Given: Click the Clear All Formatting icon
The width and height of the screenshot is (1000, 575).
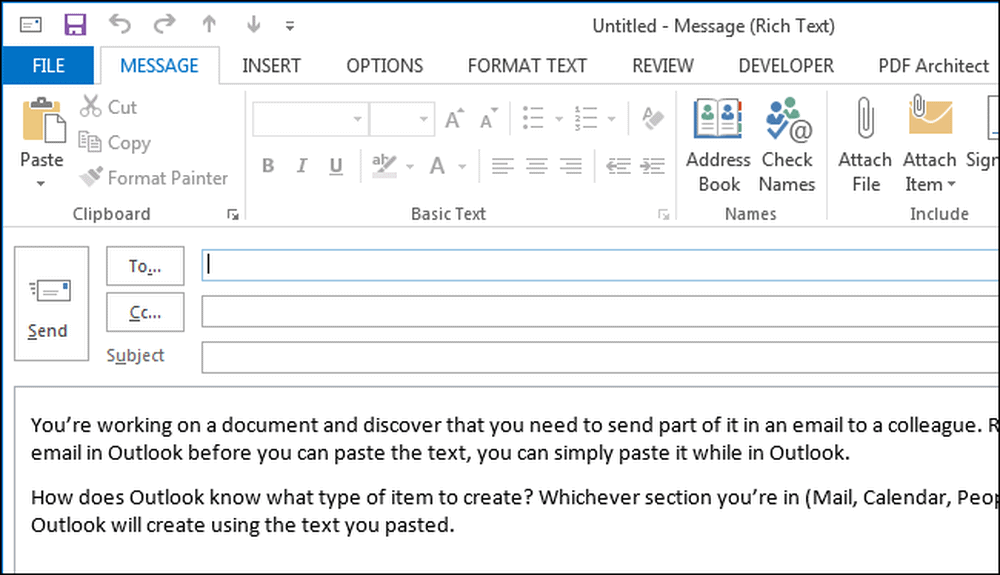Looking at the screenshot, I should tap(652, 118).
